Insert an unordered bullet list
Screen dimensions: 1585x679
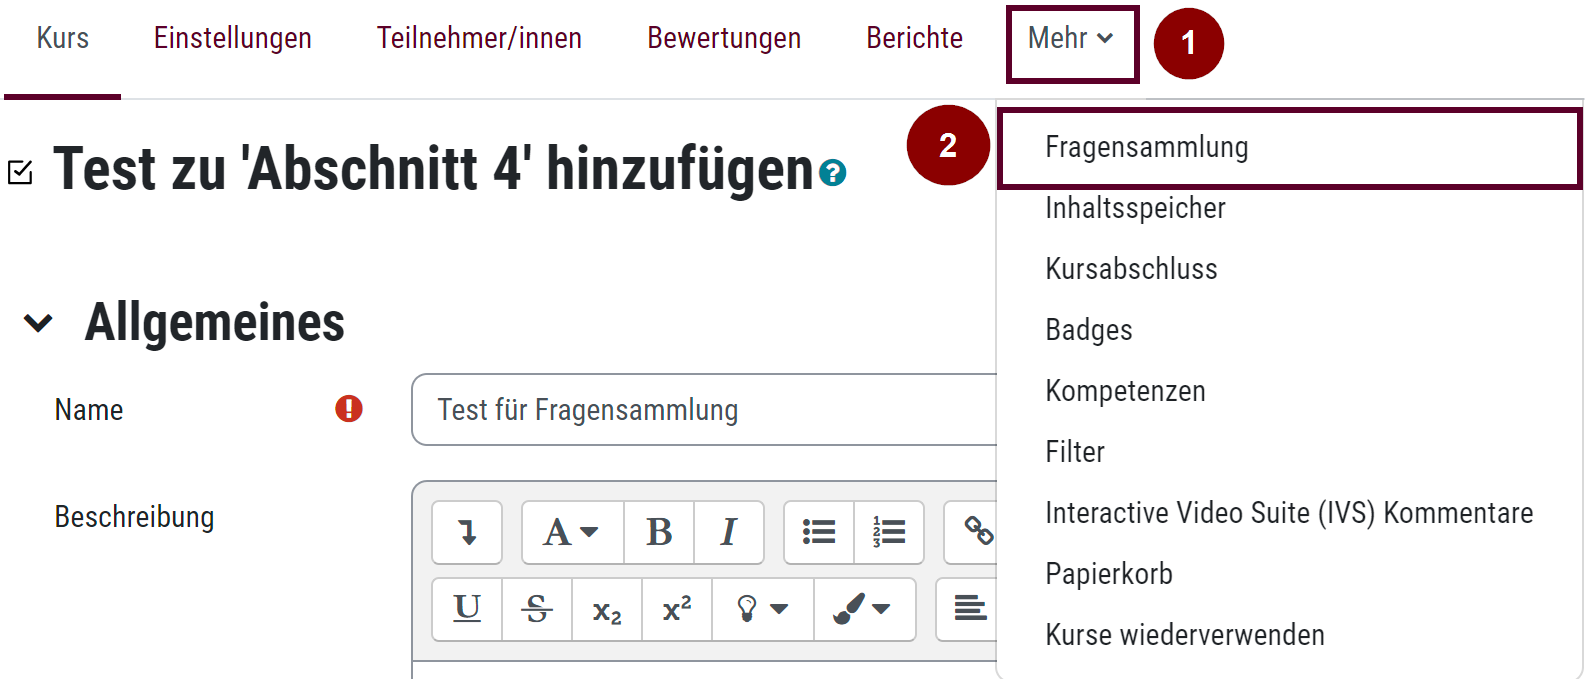point(819,532)
